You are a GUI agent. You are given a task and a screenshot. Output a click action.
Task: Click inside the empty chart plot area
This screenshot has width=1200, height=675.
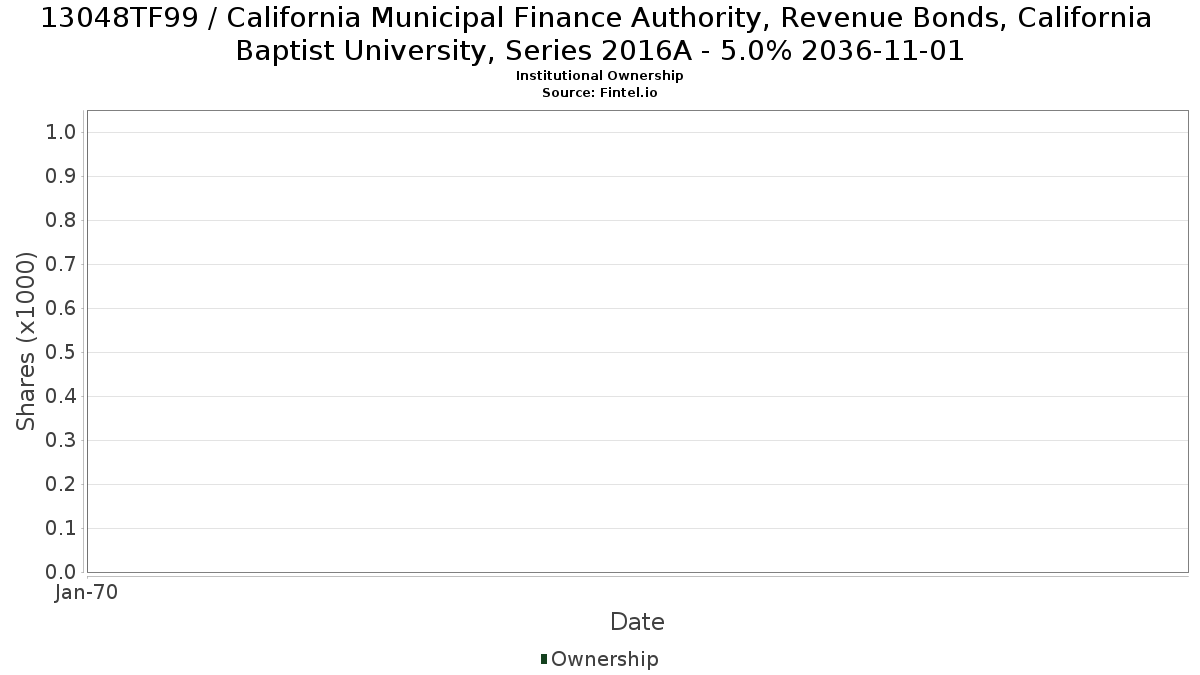point(637,341)
